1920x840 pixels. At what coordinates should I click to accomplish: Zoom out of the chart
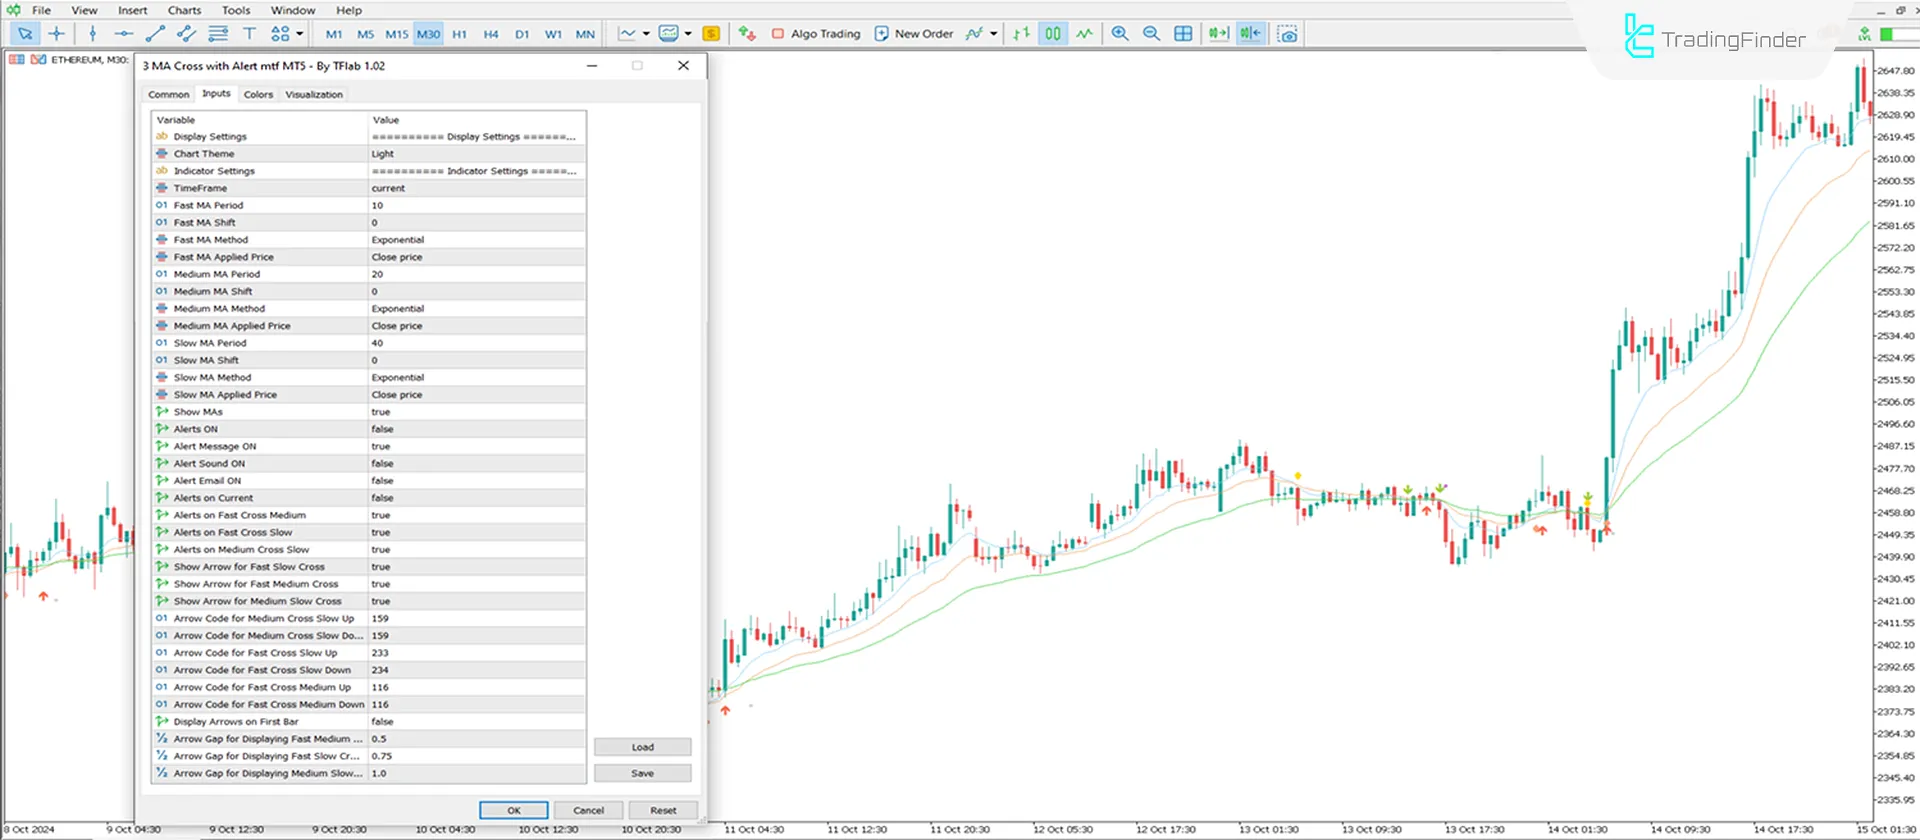coord(1151,34)
